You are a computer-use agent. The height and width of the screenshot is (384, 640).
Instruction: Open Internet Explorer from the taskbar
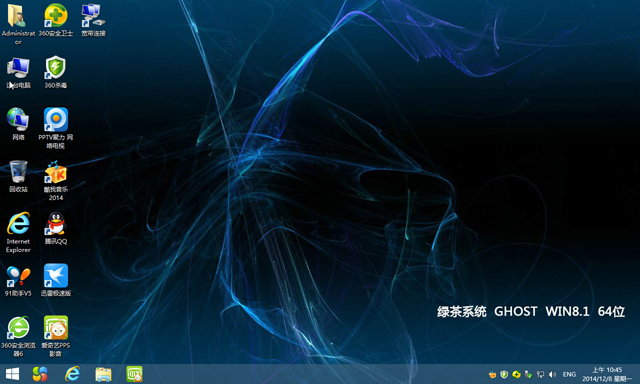[72, 374]
